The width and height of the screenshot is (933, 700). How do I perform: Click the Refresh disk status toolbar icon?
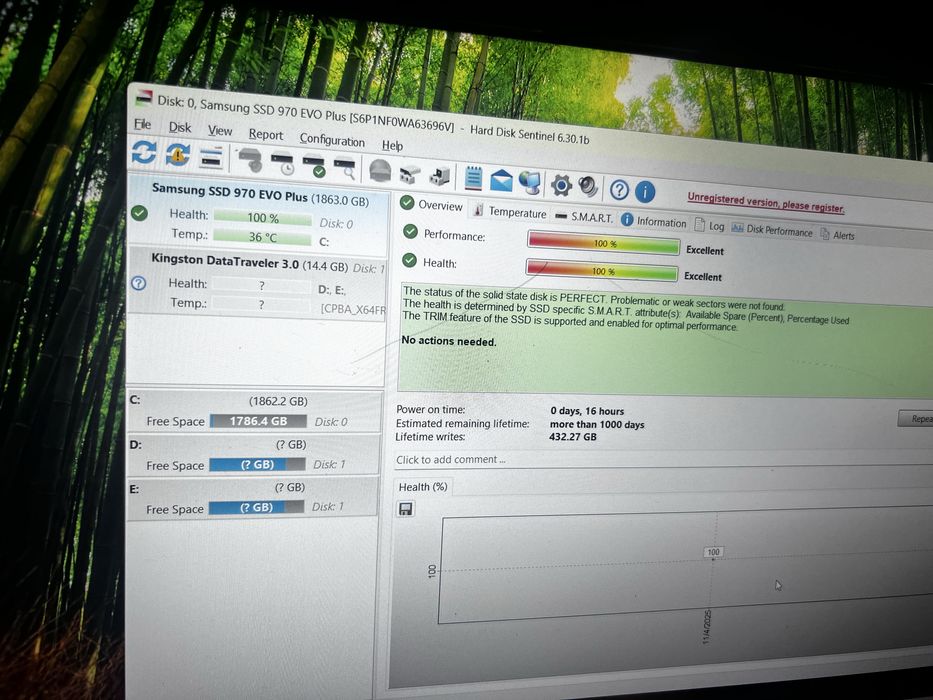coord(144,152)
